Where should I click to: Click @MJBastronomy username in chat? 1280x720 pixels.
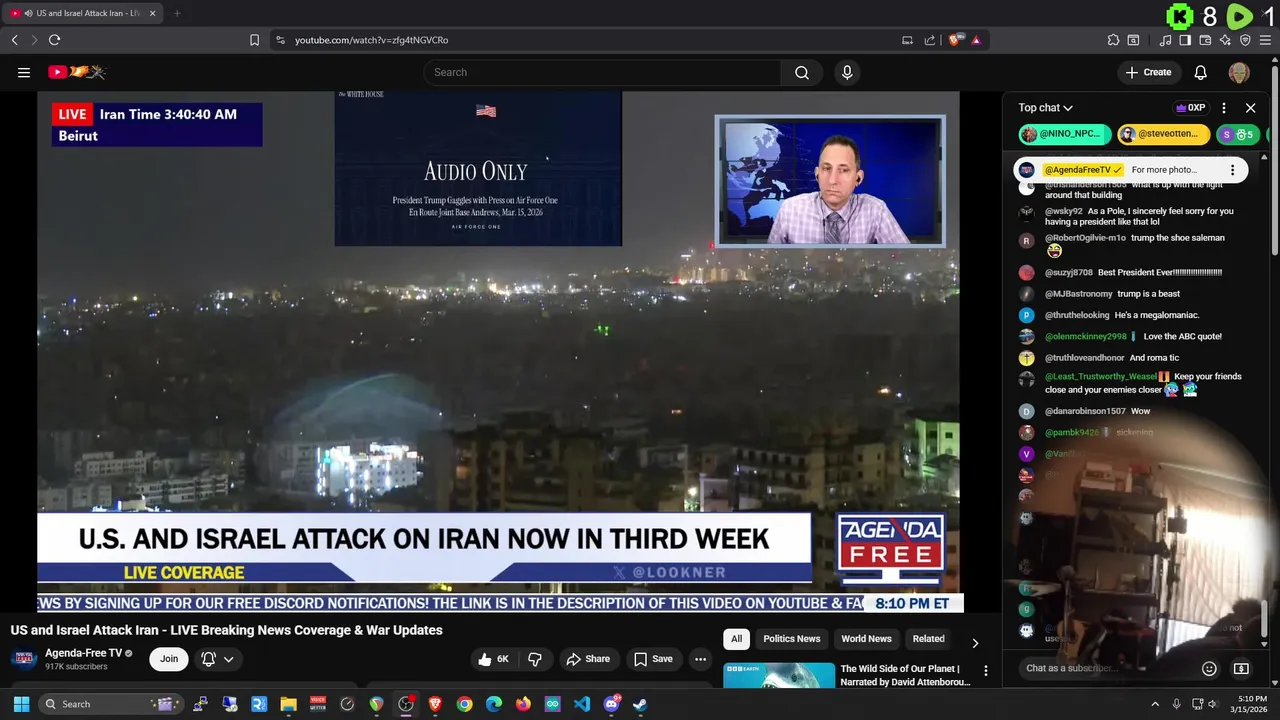coord(1079,294)
